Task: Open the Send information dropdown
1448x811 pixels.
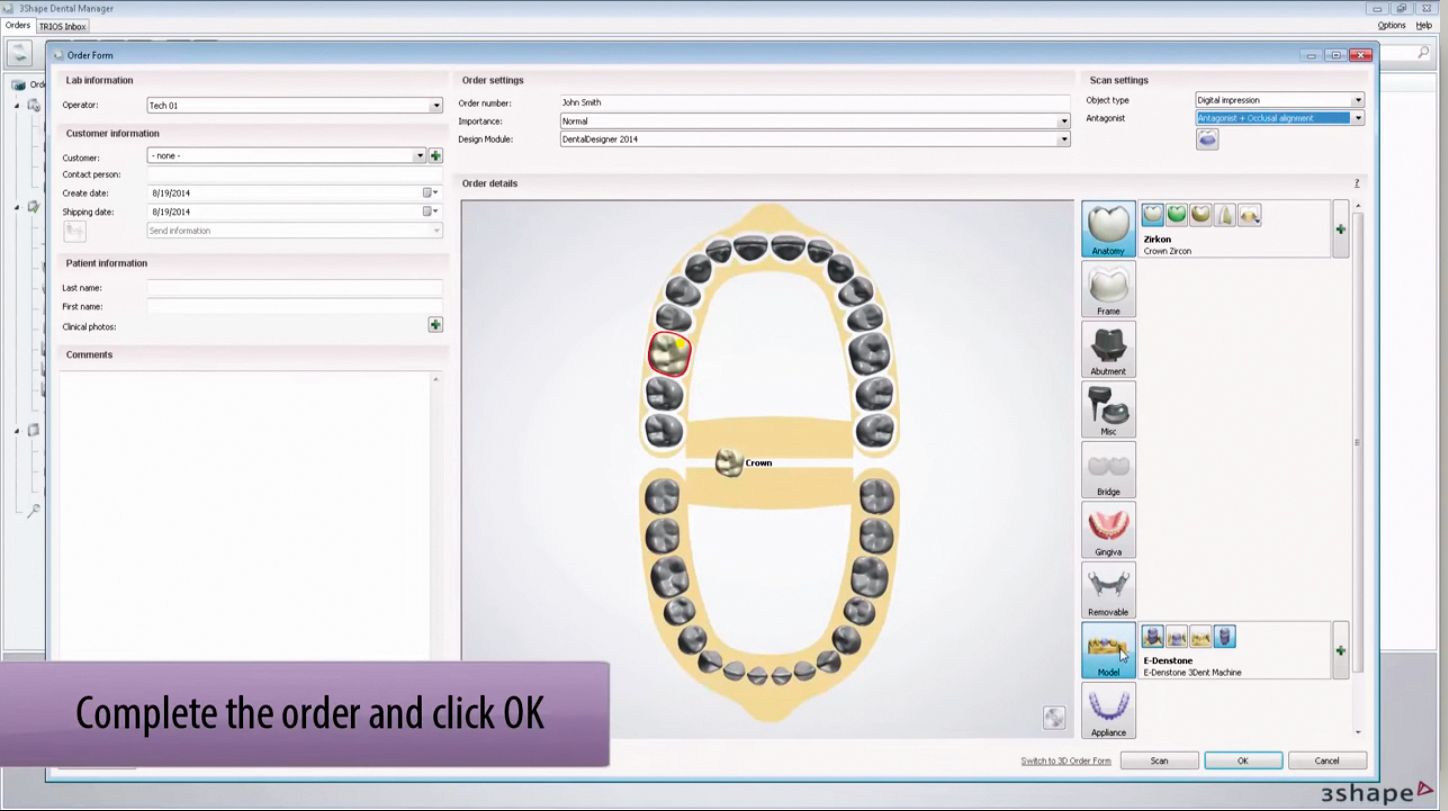Action: click(x=436, y=231)
